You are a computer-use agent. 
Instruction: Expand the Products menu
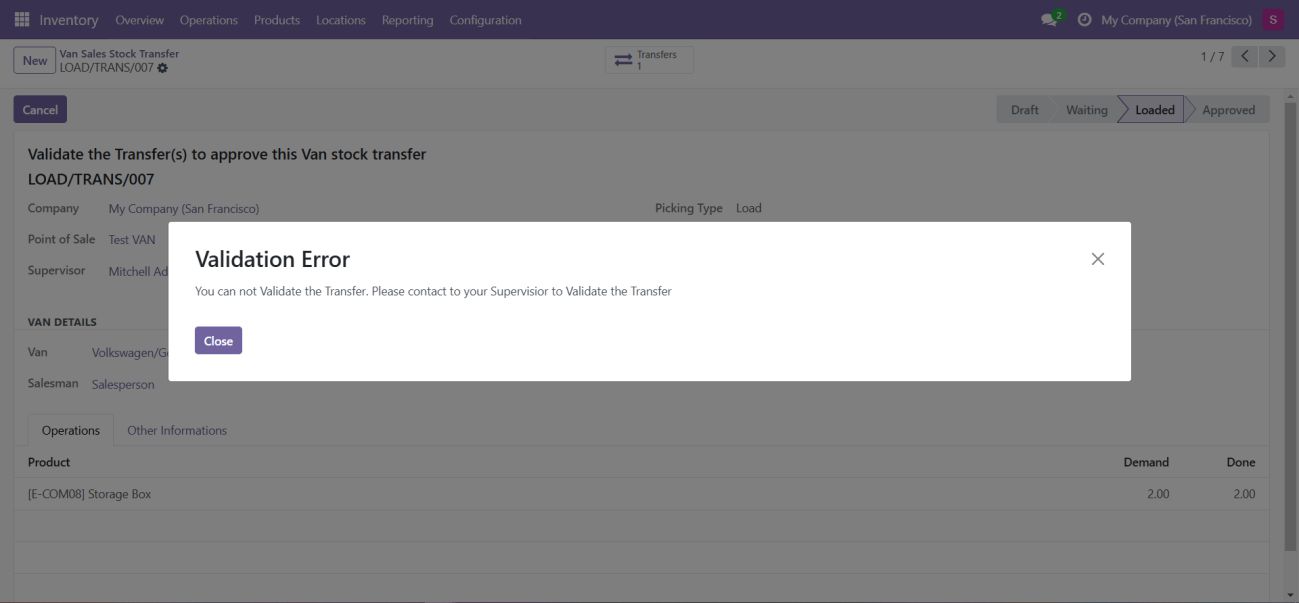click(x=276, y=20)
